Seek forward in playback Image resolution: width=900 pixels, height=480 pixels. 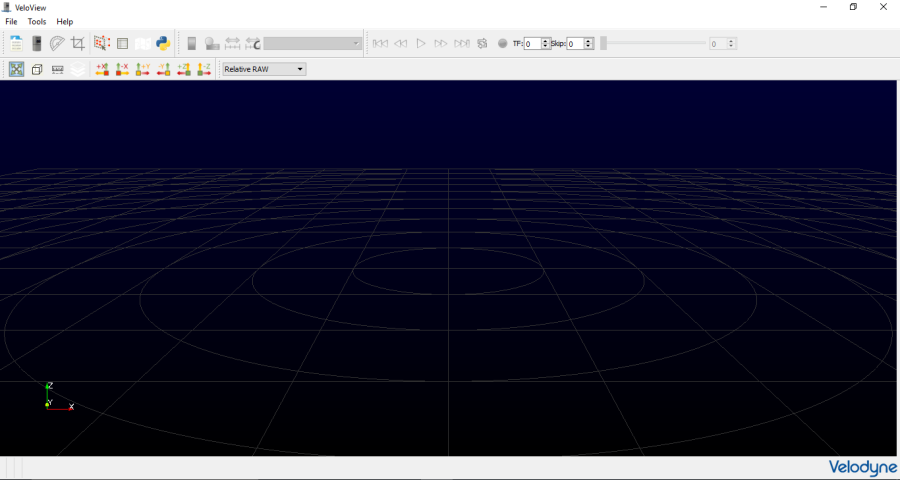(441, 43)
